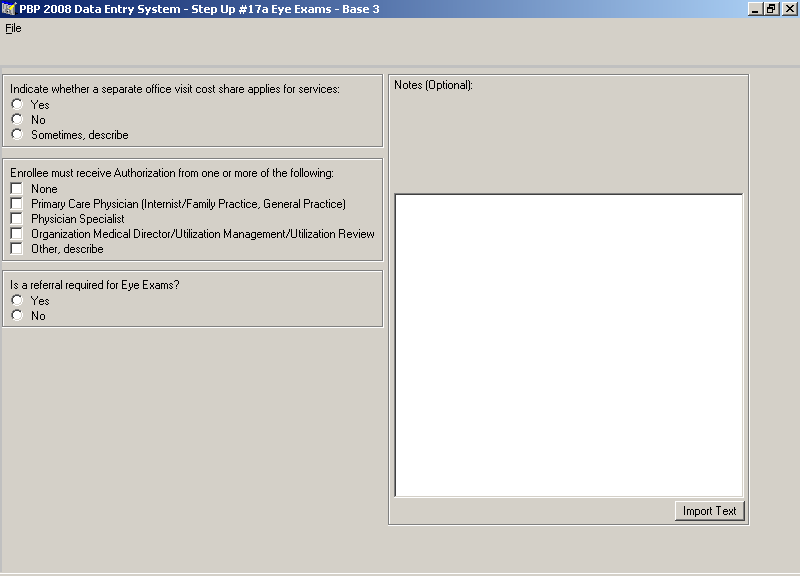Click the Primary Care Physician option label
The height and width of the screenshot is (576, 800).
pyautogui.click(x=188, y=204)
